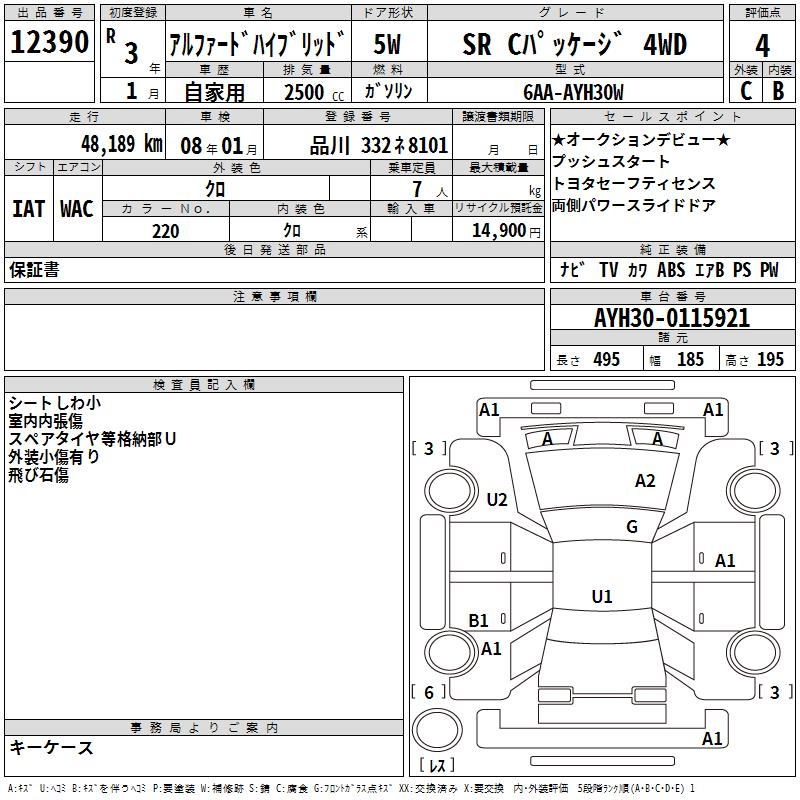Select the G windshield marker on the diagram

coord(631,527)
